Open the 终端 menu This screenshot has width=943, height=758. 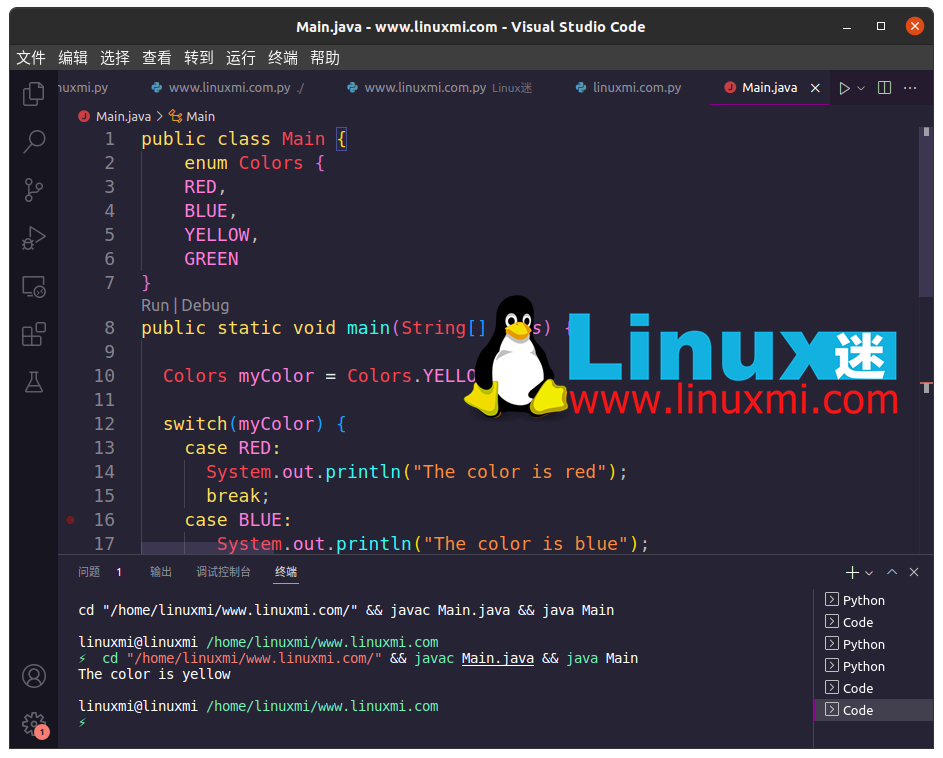click(x=283, y=58)
